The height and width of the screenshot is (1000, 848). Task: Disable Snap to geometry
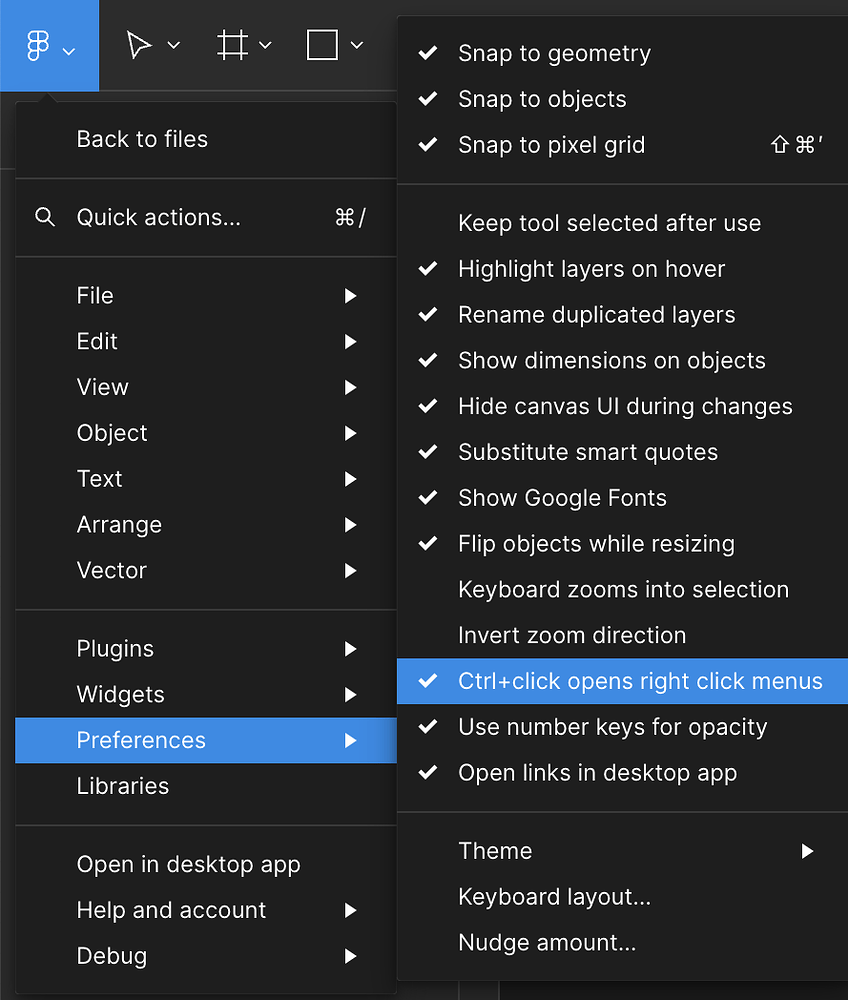554,53
